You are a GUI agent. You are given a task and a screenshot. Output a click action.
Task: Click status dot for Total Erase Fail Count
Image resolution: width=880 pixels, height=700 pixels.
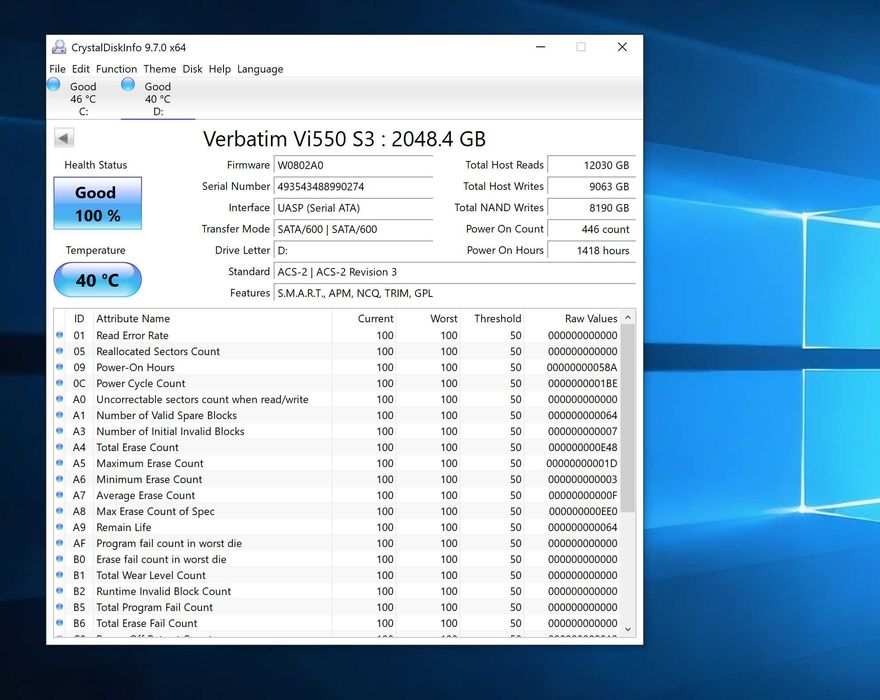(59, 623)
